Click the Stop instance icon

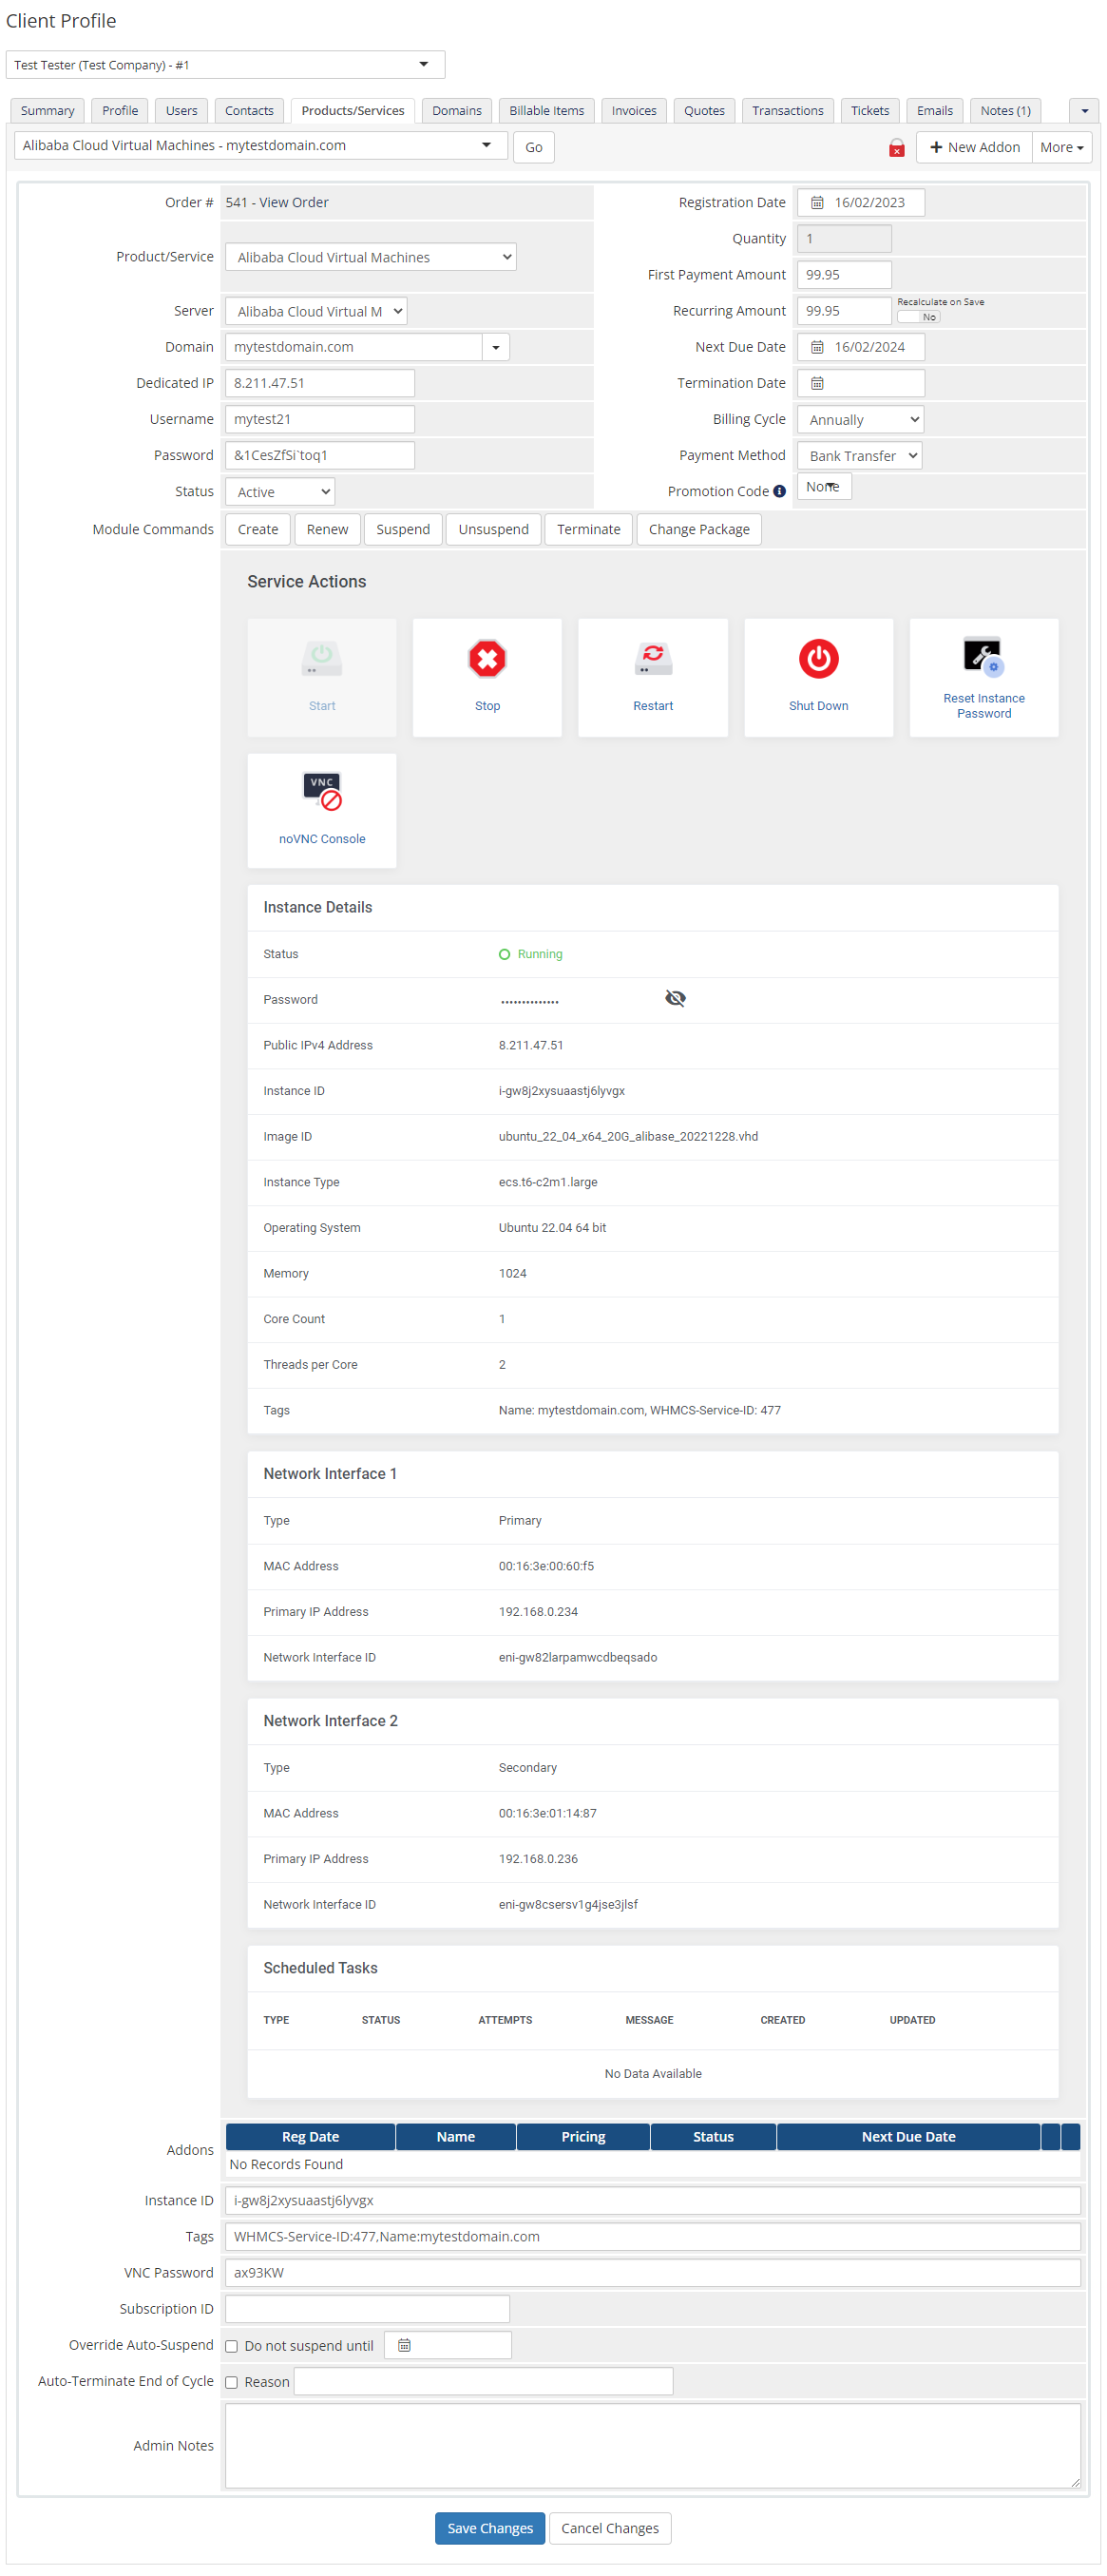(x=487, y=660)
